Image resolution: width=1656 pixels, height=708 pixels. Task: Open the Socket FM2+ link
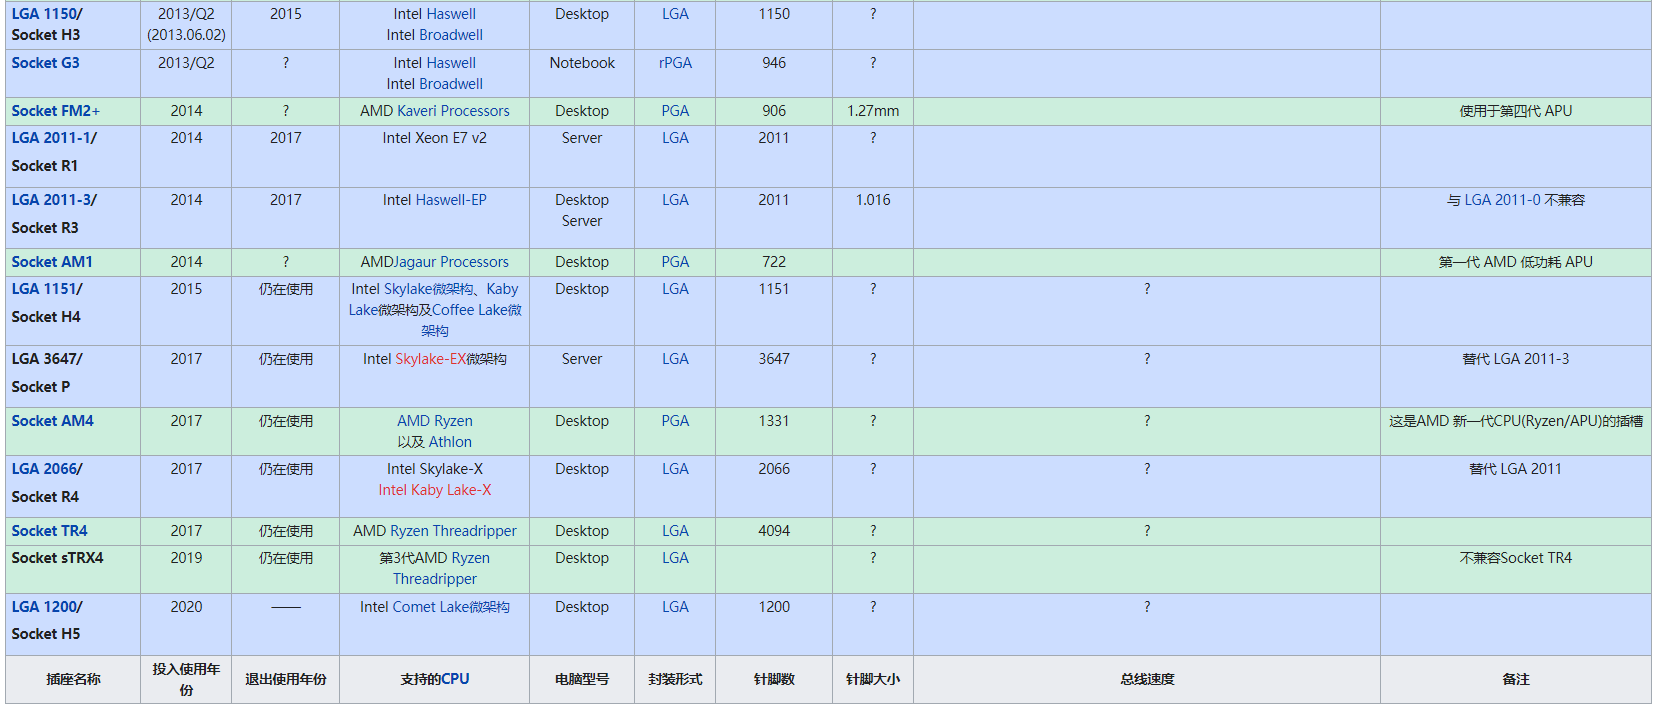tap(55, 111)
